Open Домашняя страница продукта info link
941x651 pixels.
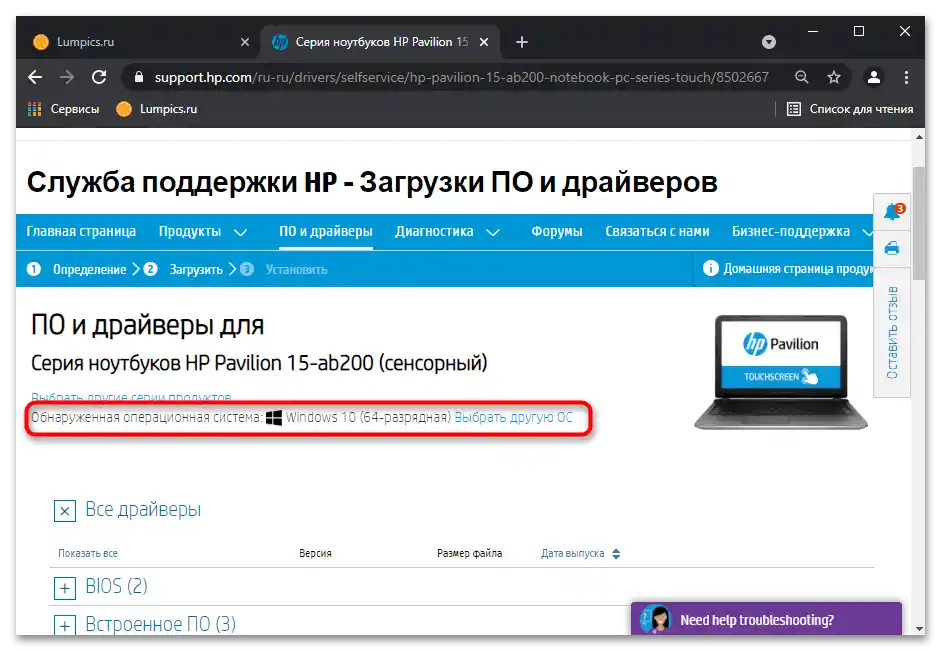point(788,268)
